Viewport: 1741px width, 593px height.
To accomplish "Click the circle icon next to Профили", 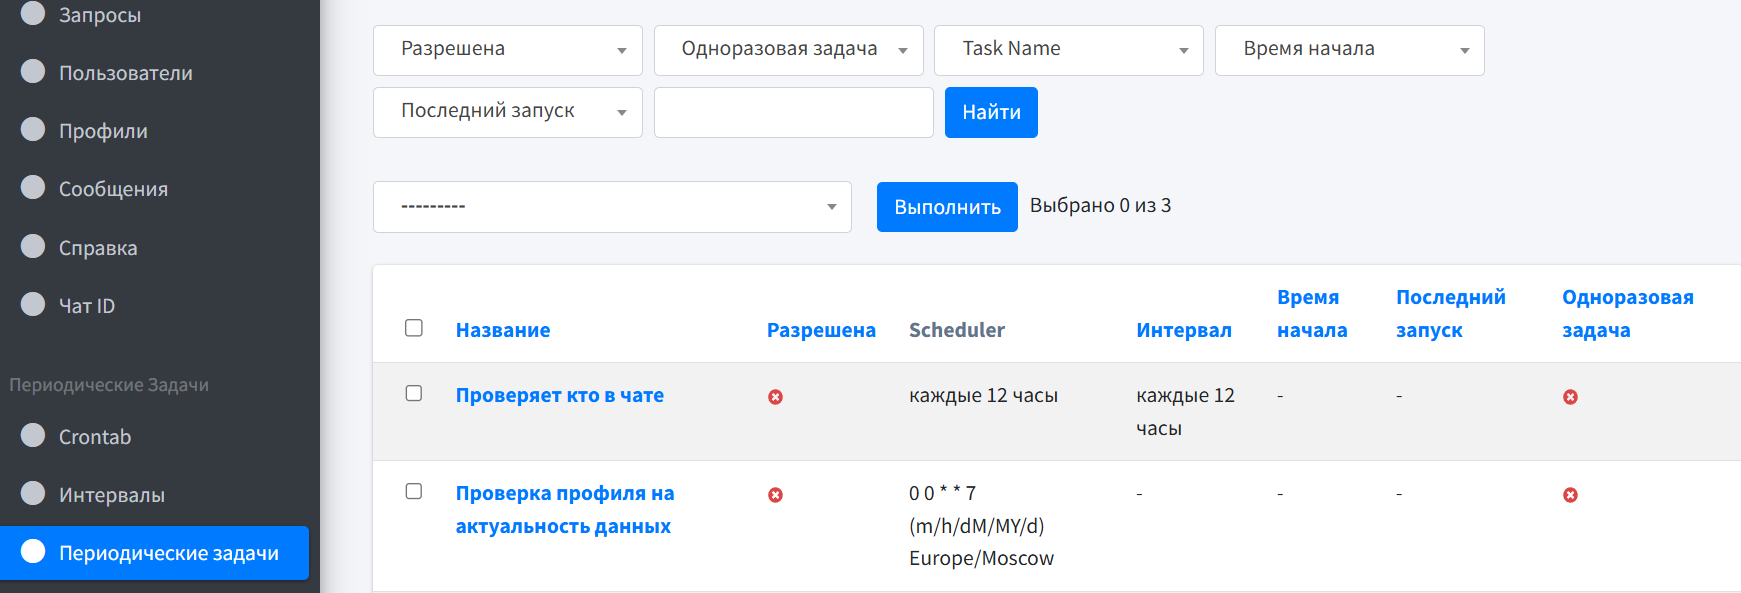I will tap(33, 130).
